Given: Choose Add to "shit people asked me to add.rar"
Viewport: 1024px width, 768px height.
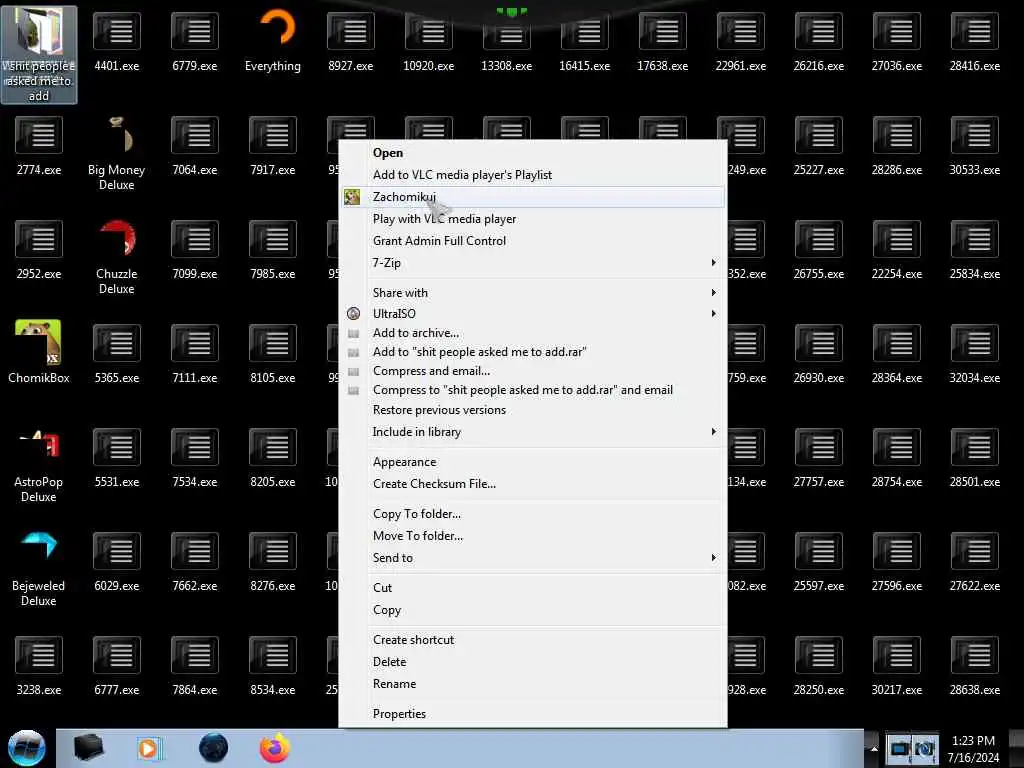Looking at the screenshot, I should [x=533, y=352].
